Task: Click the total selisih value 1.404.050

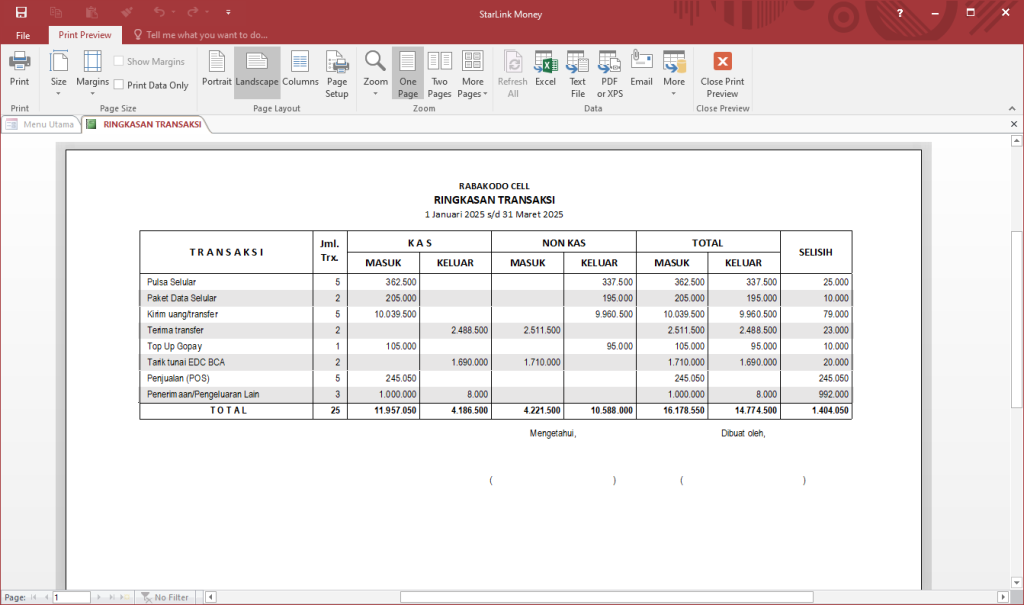Action: click(x=830, y=411)
